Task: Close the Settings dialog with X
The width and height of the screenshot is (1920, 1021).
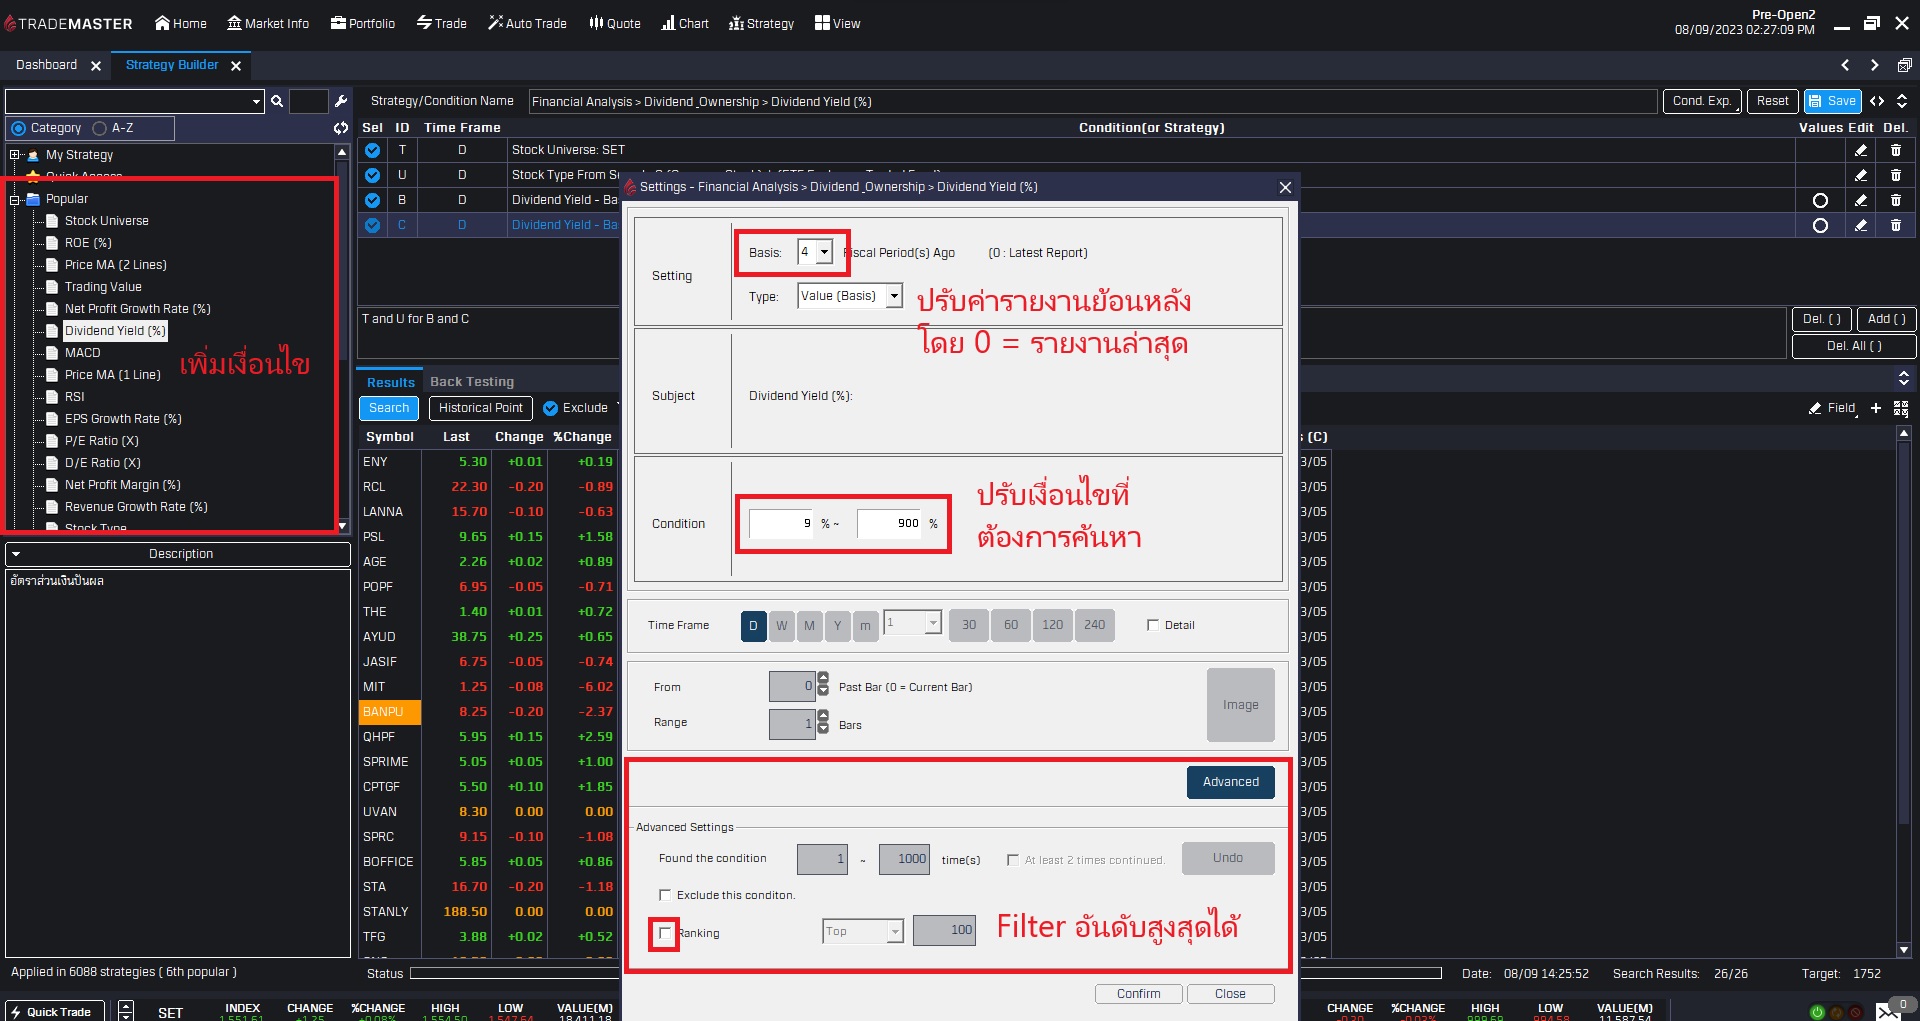Action: click(x=1285, y=187)
